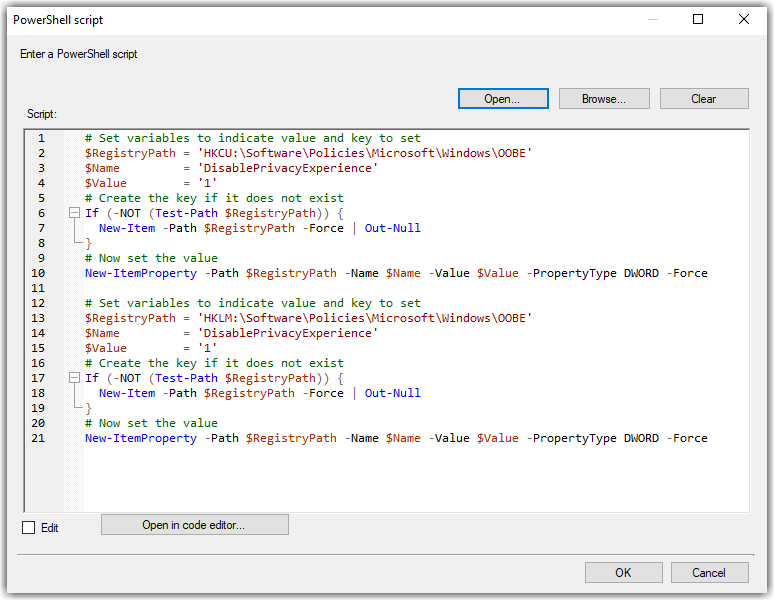Click '# Create the key' comment on line 5

pos(214,198)
